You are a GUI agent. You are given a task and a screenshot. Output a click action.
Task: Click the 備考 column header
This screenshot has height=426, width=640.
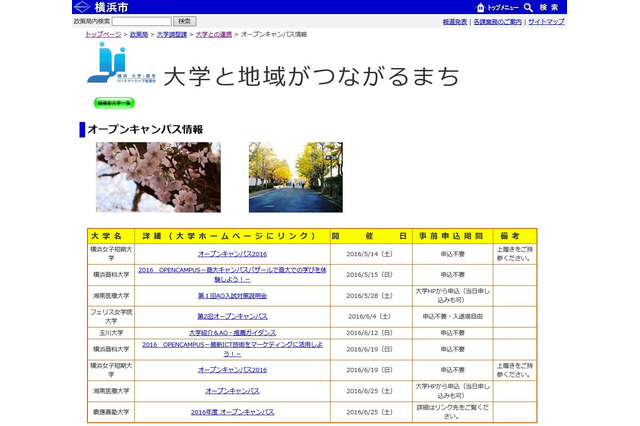pyautogui.click(x=515, y=236)
